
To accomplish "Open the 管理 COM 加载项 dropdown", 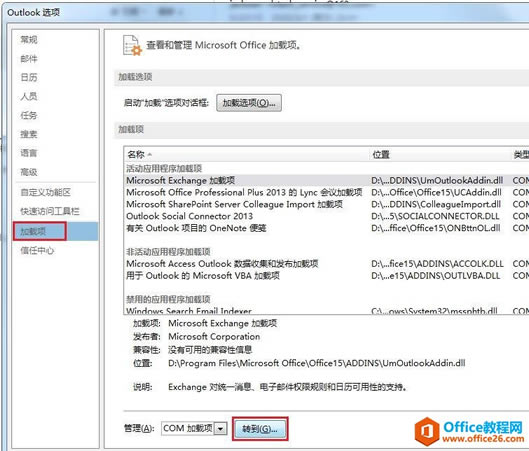I will pyautogui.click(x=221, y=428).
